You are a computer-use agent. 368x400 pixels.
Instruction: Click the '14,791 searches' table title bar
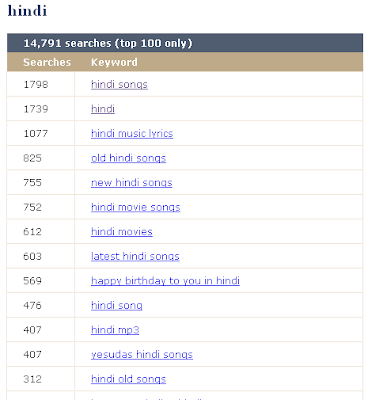pos(185,43)
